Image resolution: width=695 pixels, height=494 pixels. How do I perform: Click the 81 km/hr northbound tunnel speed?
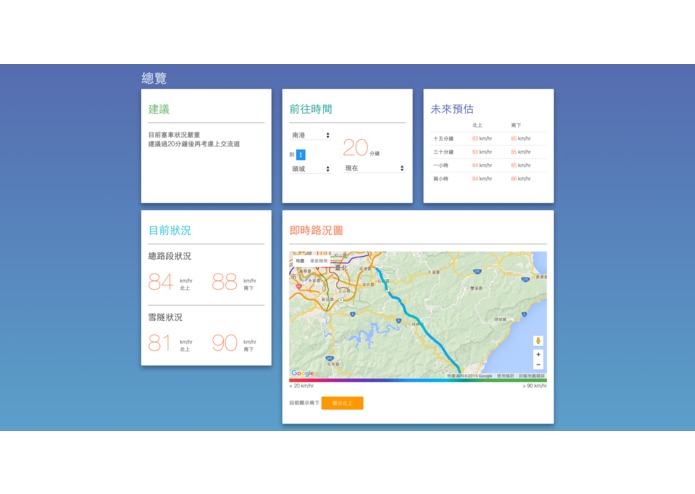[x=171, y=343]
